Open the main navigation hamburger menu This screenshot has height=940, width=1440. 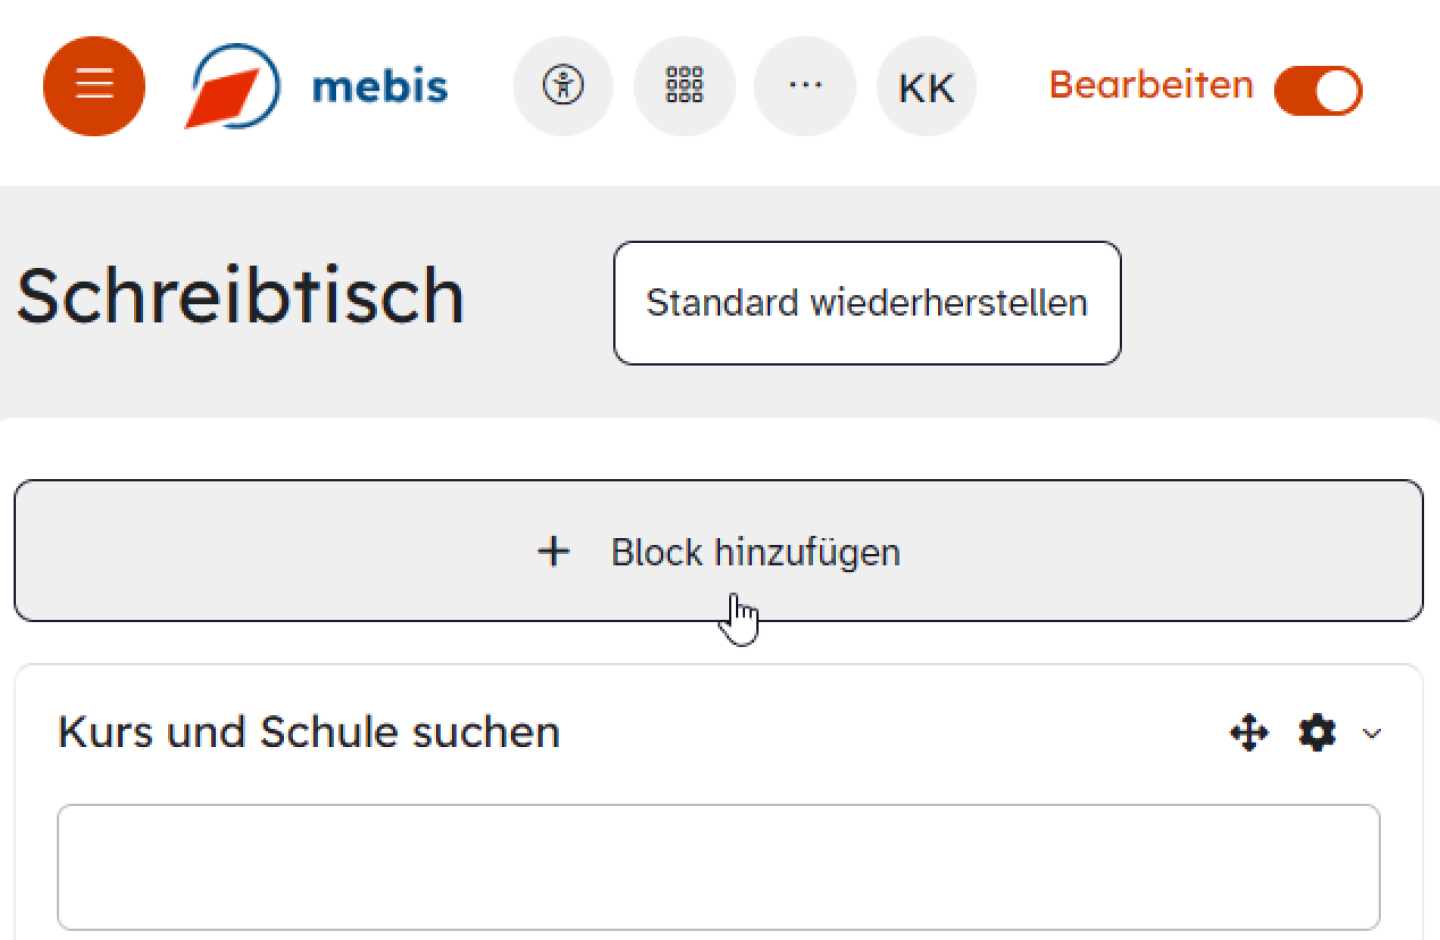click(93, 86)
